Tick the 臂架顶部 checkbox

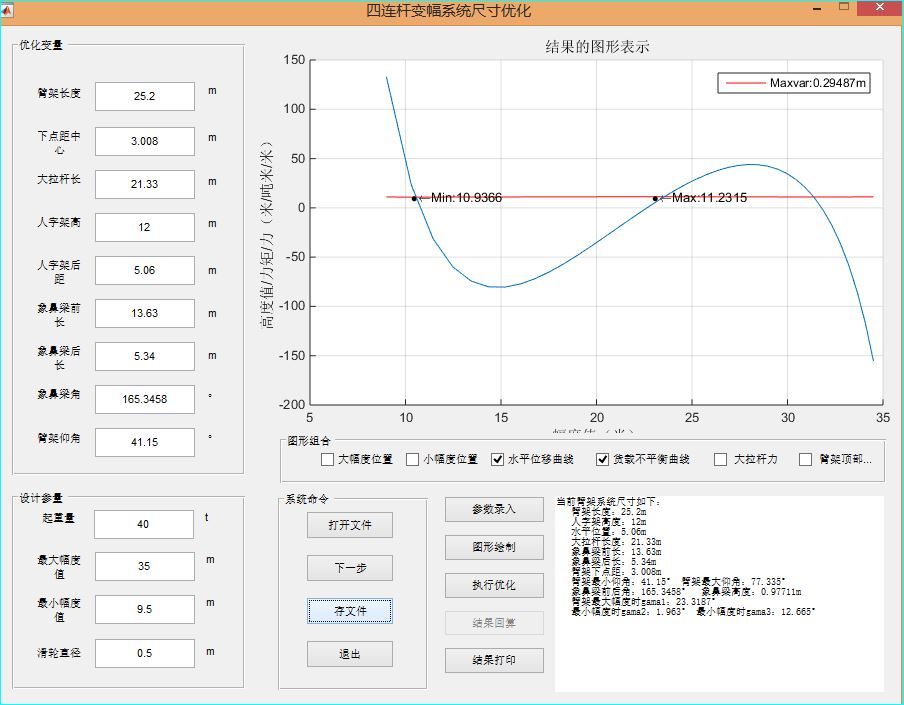coord(806,460)
